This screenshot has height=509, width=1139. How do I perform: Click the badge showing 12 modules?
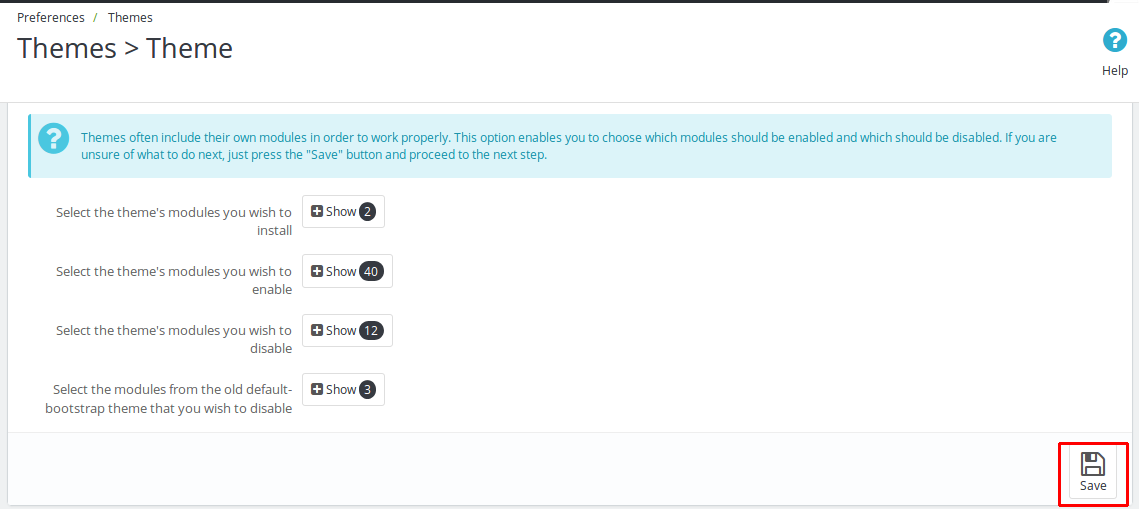pos(371,331)
